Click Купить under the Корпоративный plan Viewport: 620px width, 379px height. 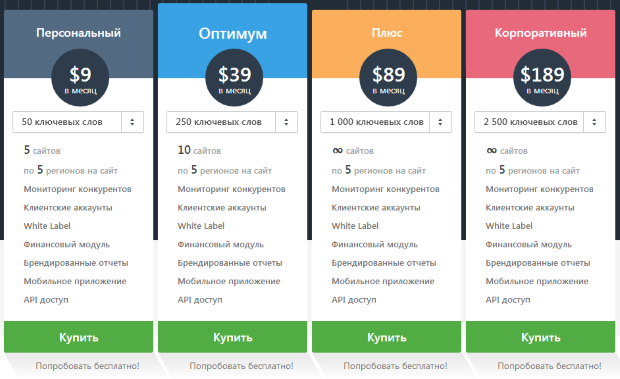[x=541, y=337]
